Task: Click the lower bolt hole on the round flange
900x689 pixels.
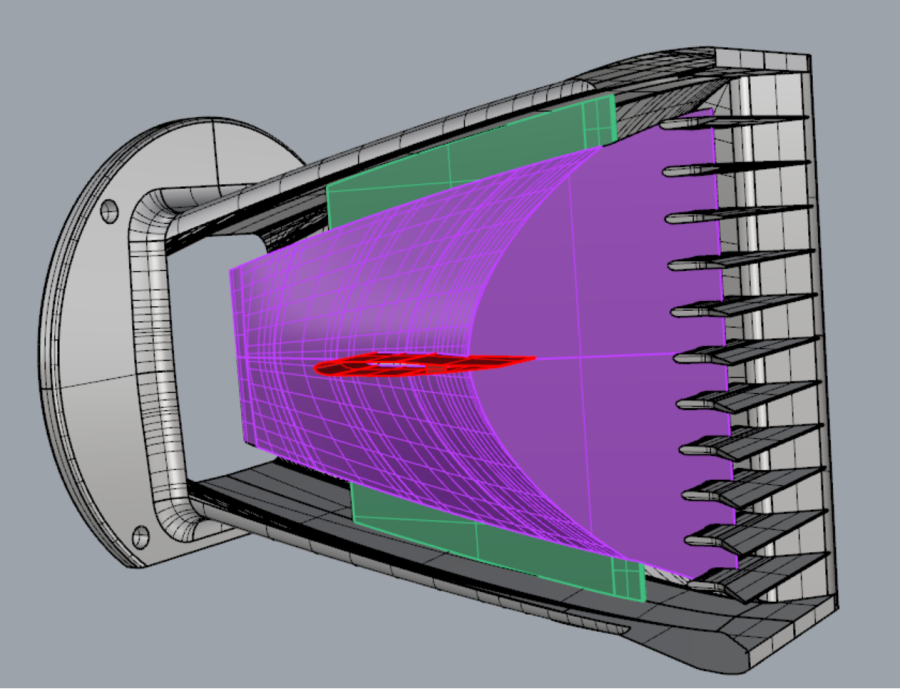Action: [x=141, y=537]
